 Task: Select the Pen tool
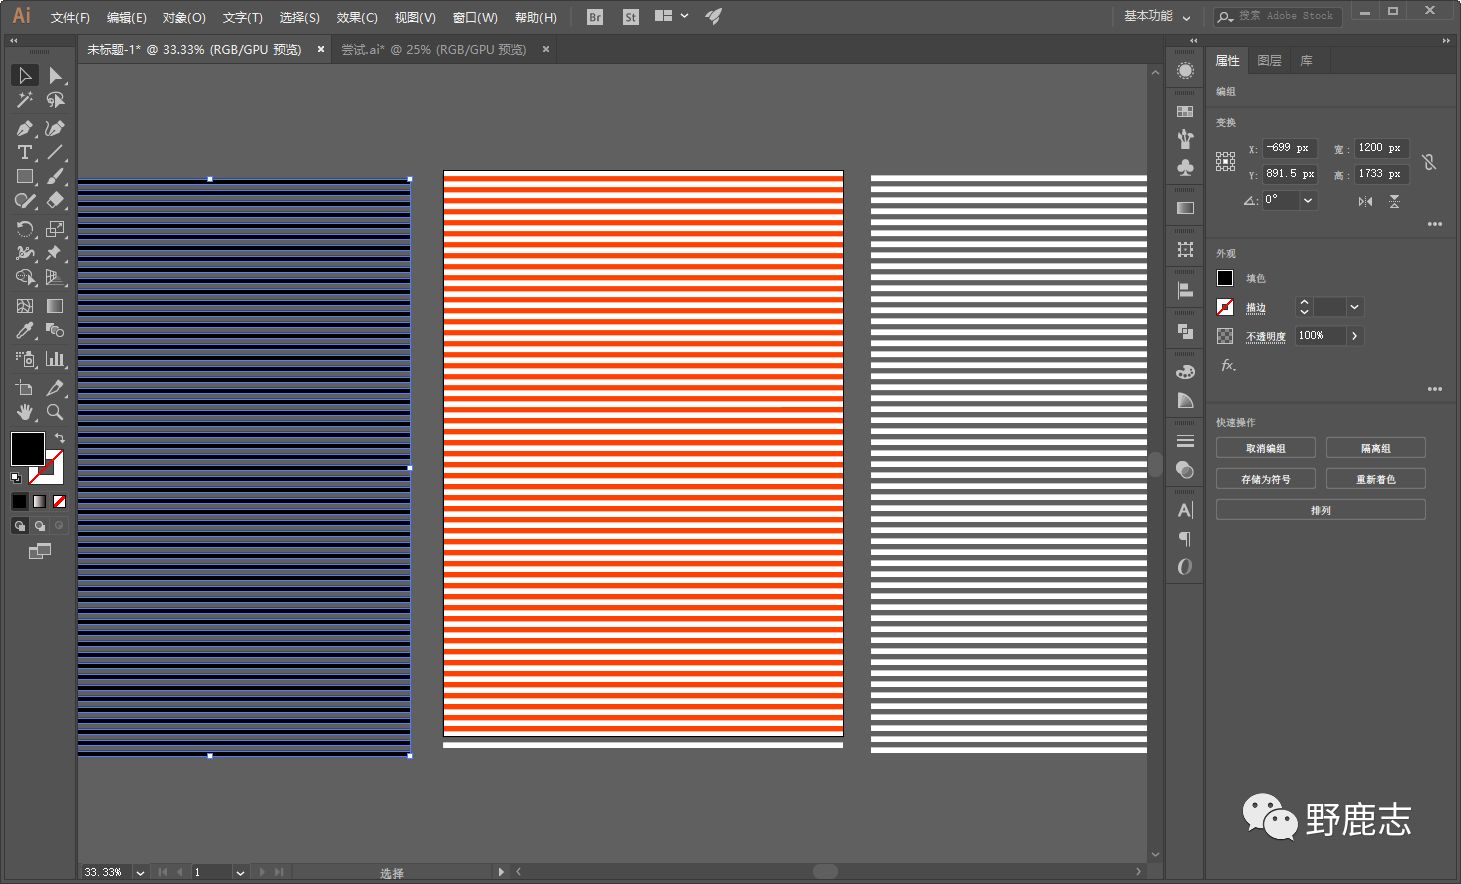click(24, 128)
